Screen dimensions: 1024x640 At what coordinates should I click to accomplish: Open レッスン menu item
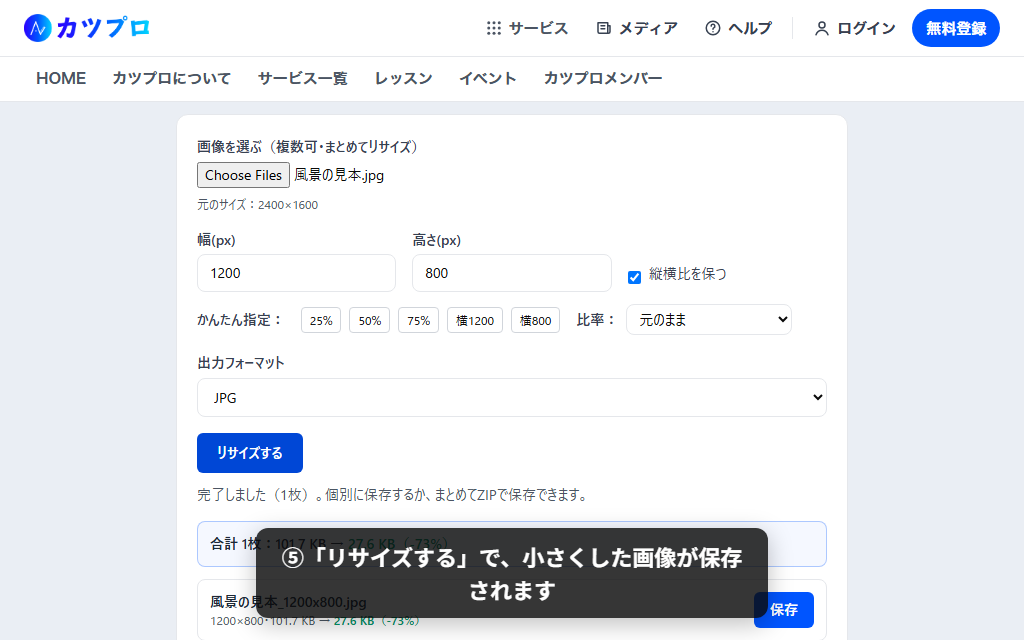click(404, 78)
